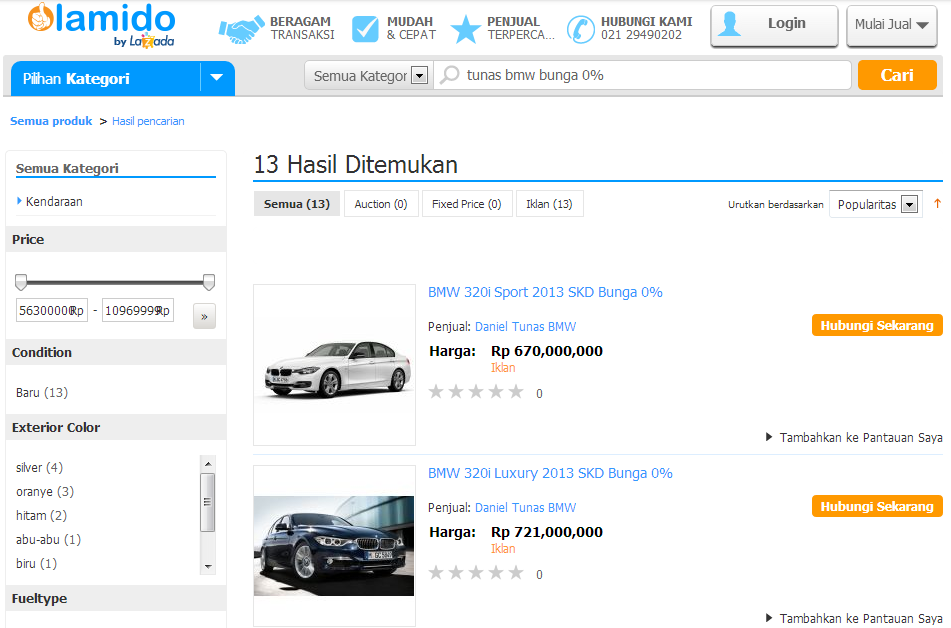Open the Mulai Jual dropdown
951x628 pixels.
coord(892,25)
